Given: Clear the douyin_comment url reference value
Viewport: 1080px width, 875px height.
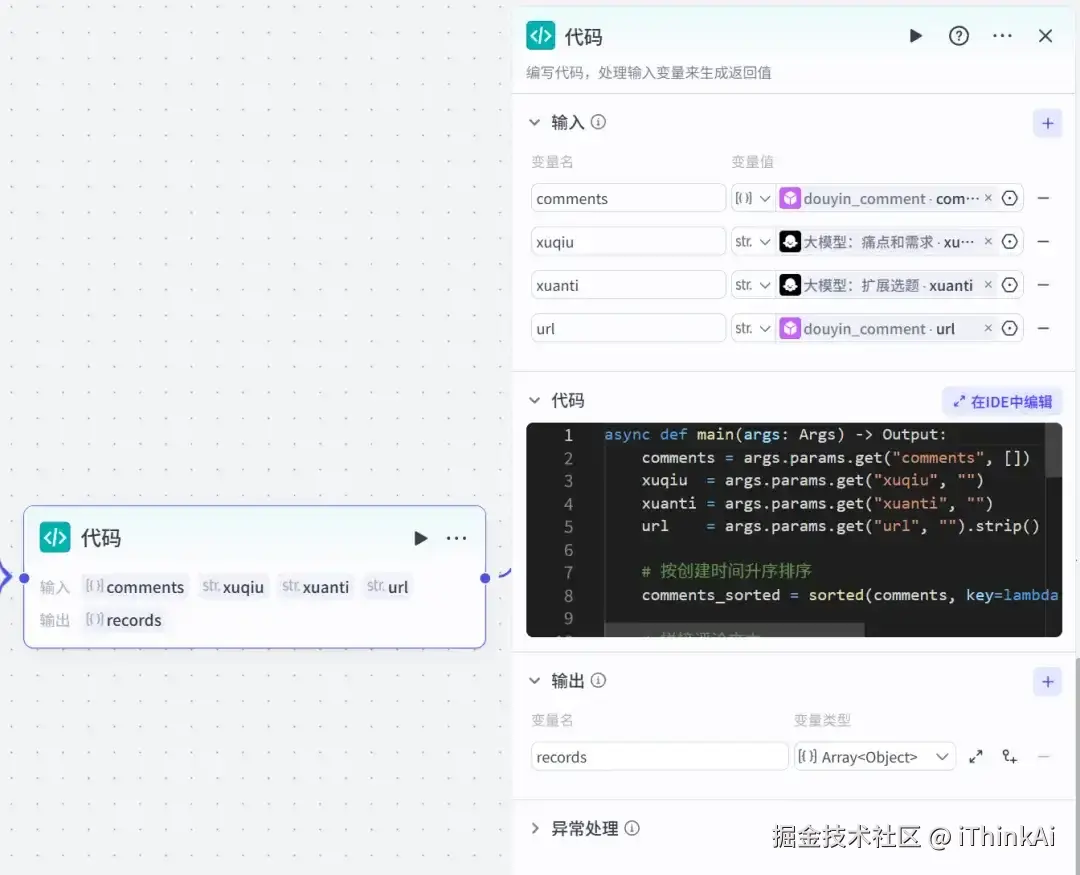Looking at the screenshot, I should click(x=988, y=328).
